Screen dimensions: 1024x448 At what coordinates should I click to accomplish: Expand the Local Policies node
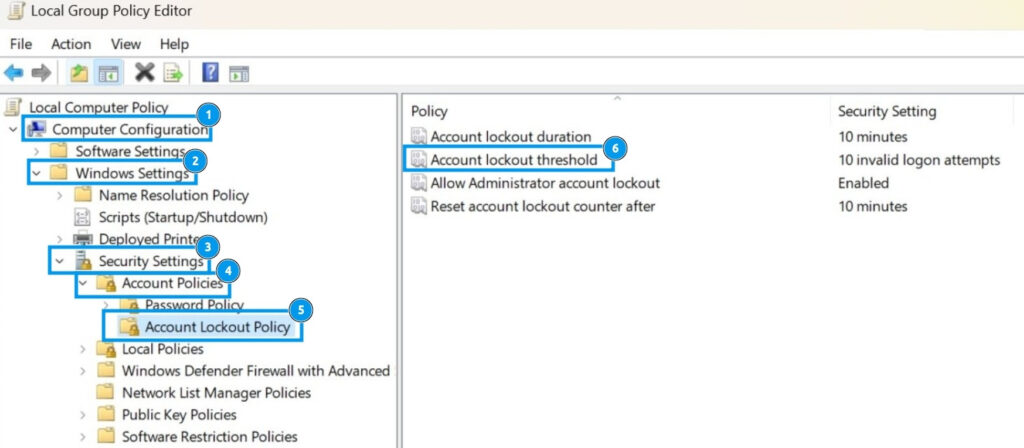tap(83, 349)
